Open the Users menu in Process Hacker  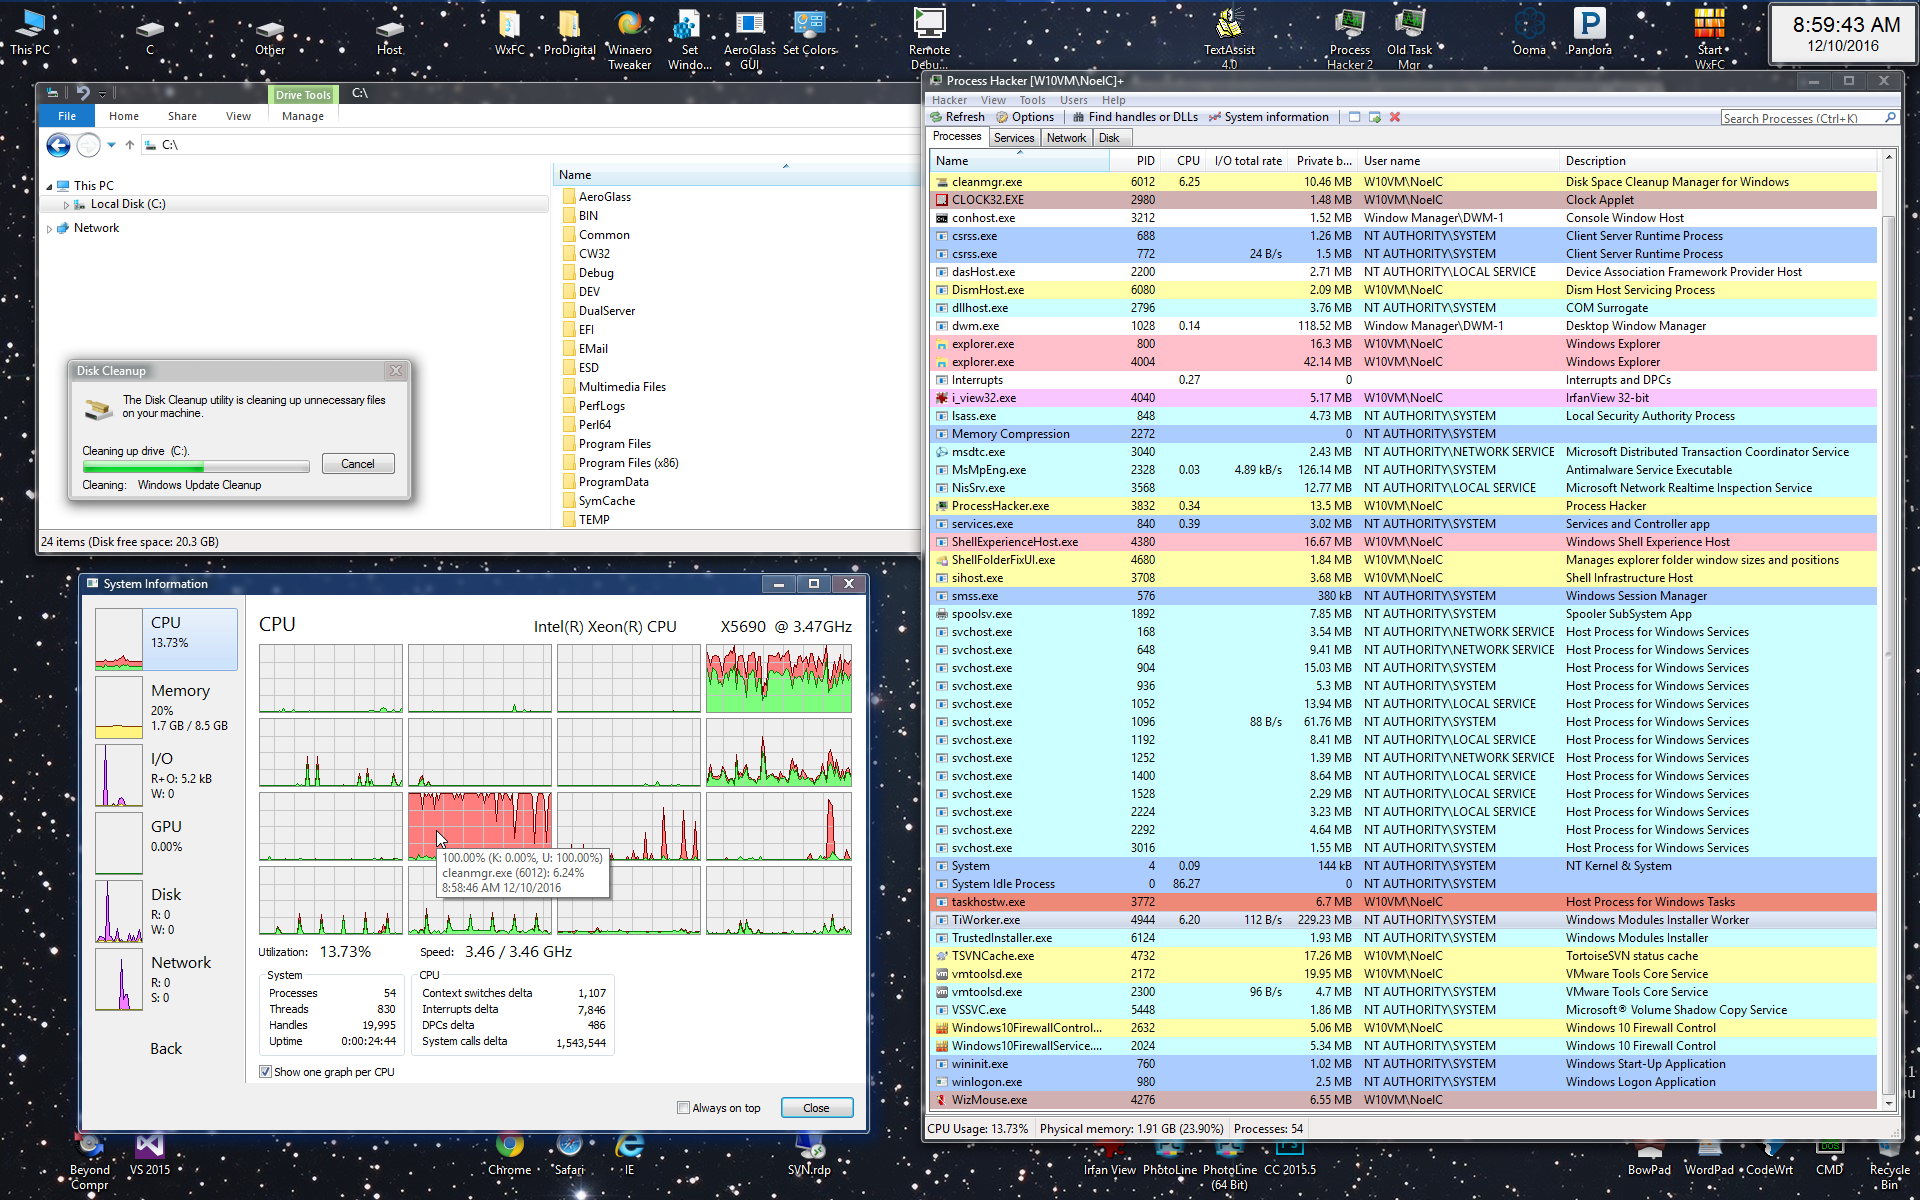tap(1073, 100)
